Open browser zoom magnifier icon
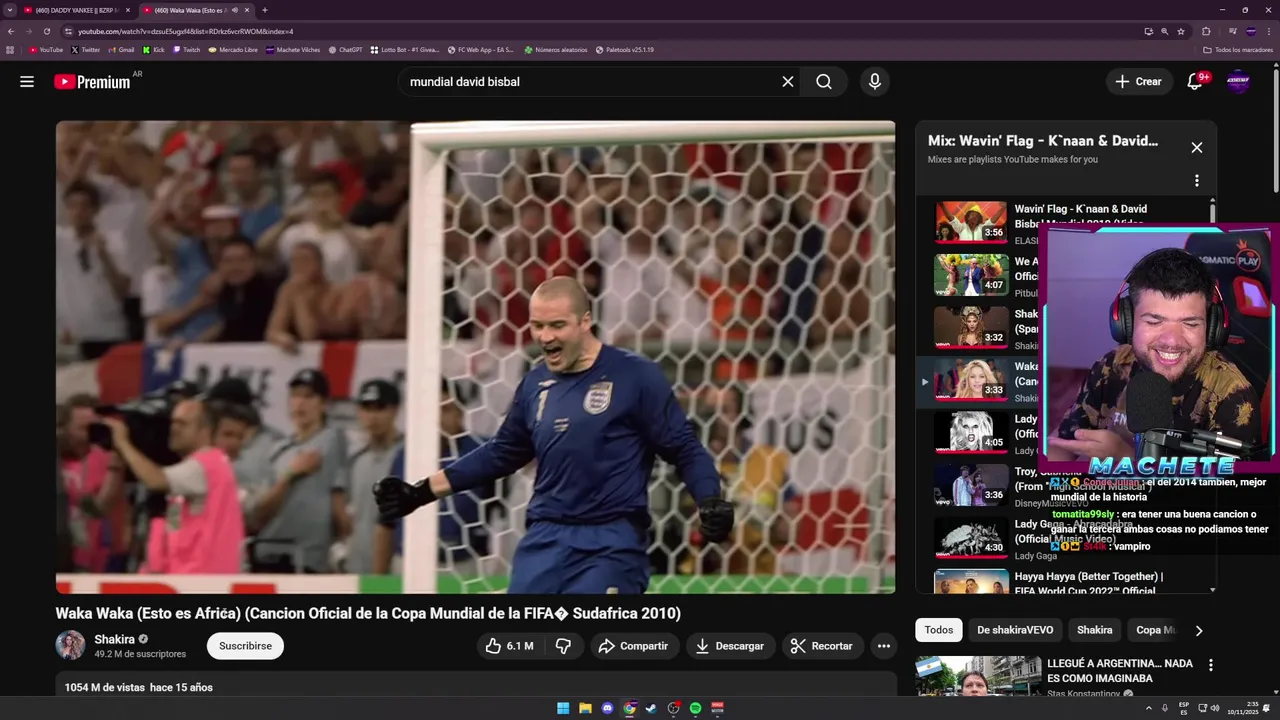Viewport: 1280px width, 720px height. [1164, 31]
